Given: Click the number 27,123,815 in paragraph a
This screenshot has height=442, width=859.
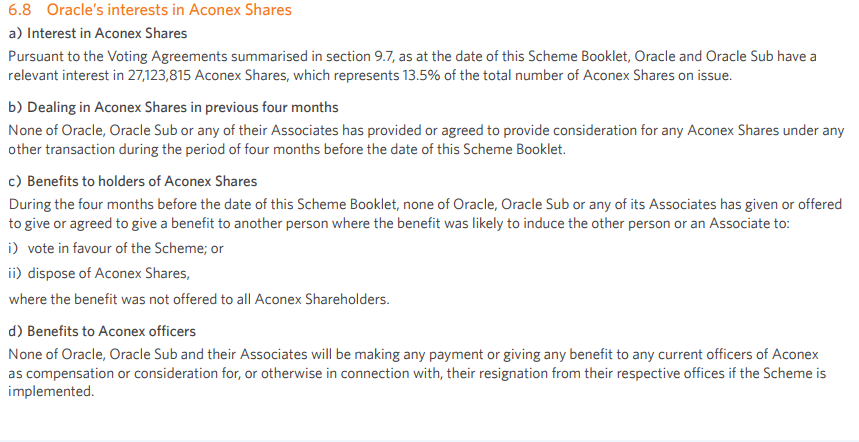Looking at the screenshot, I should pyautogui.click(x=159, y=76).
